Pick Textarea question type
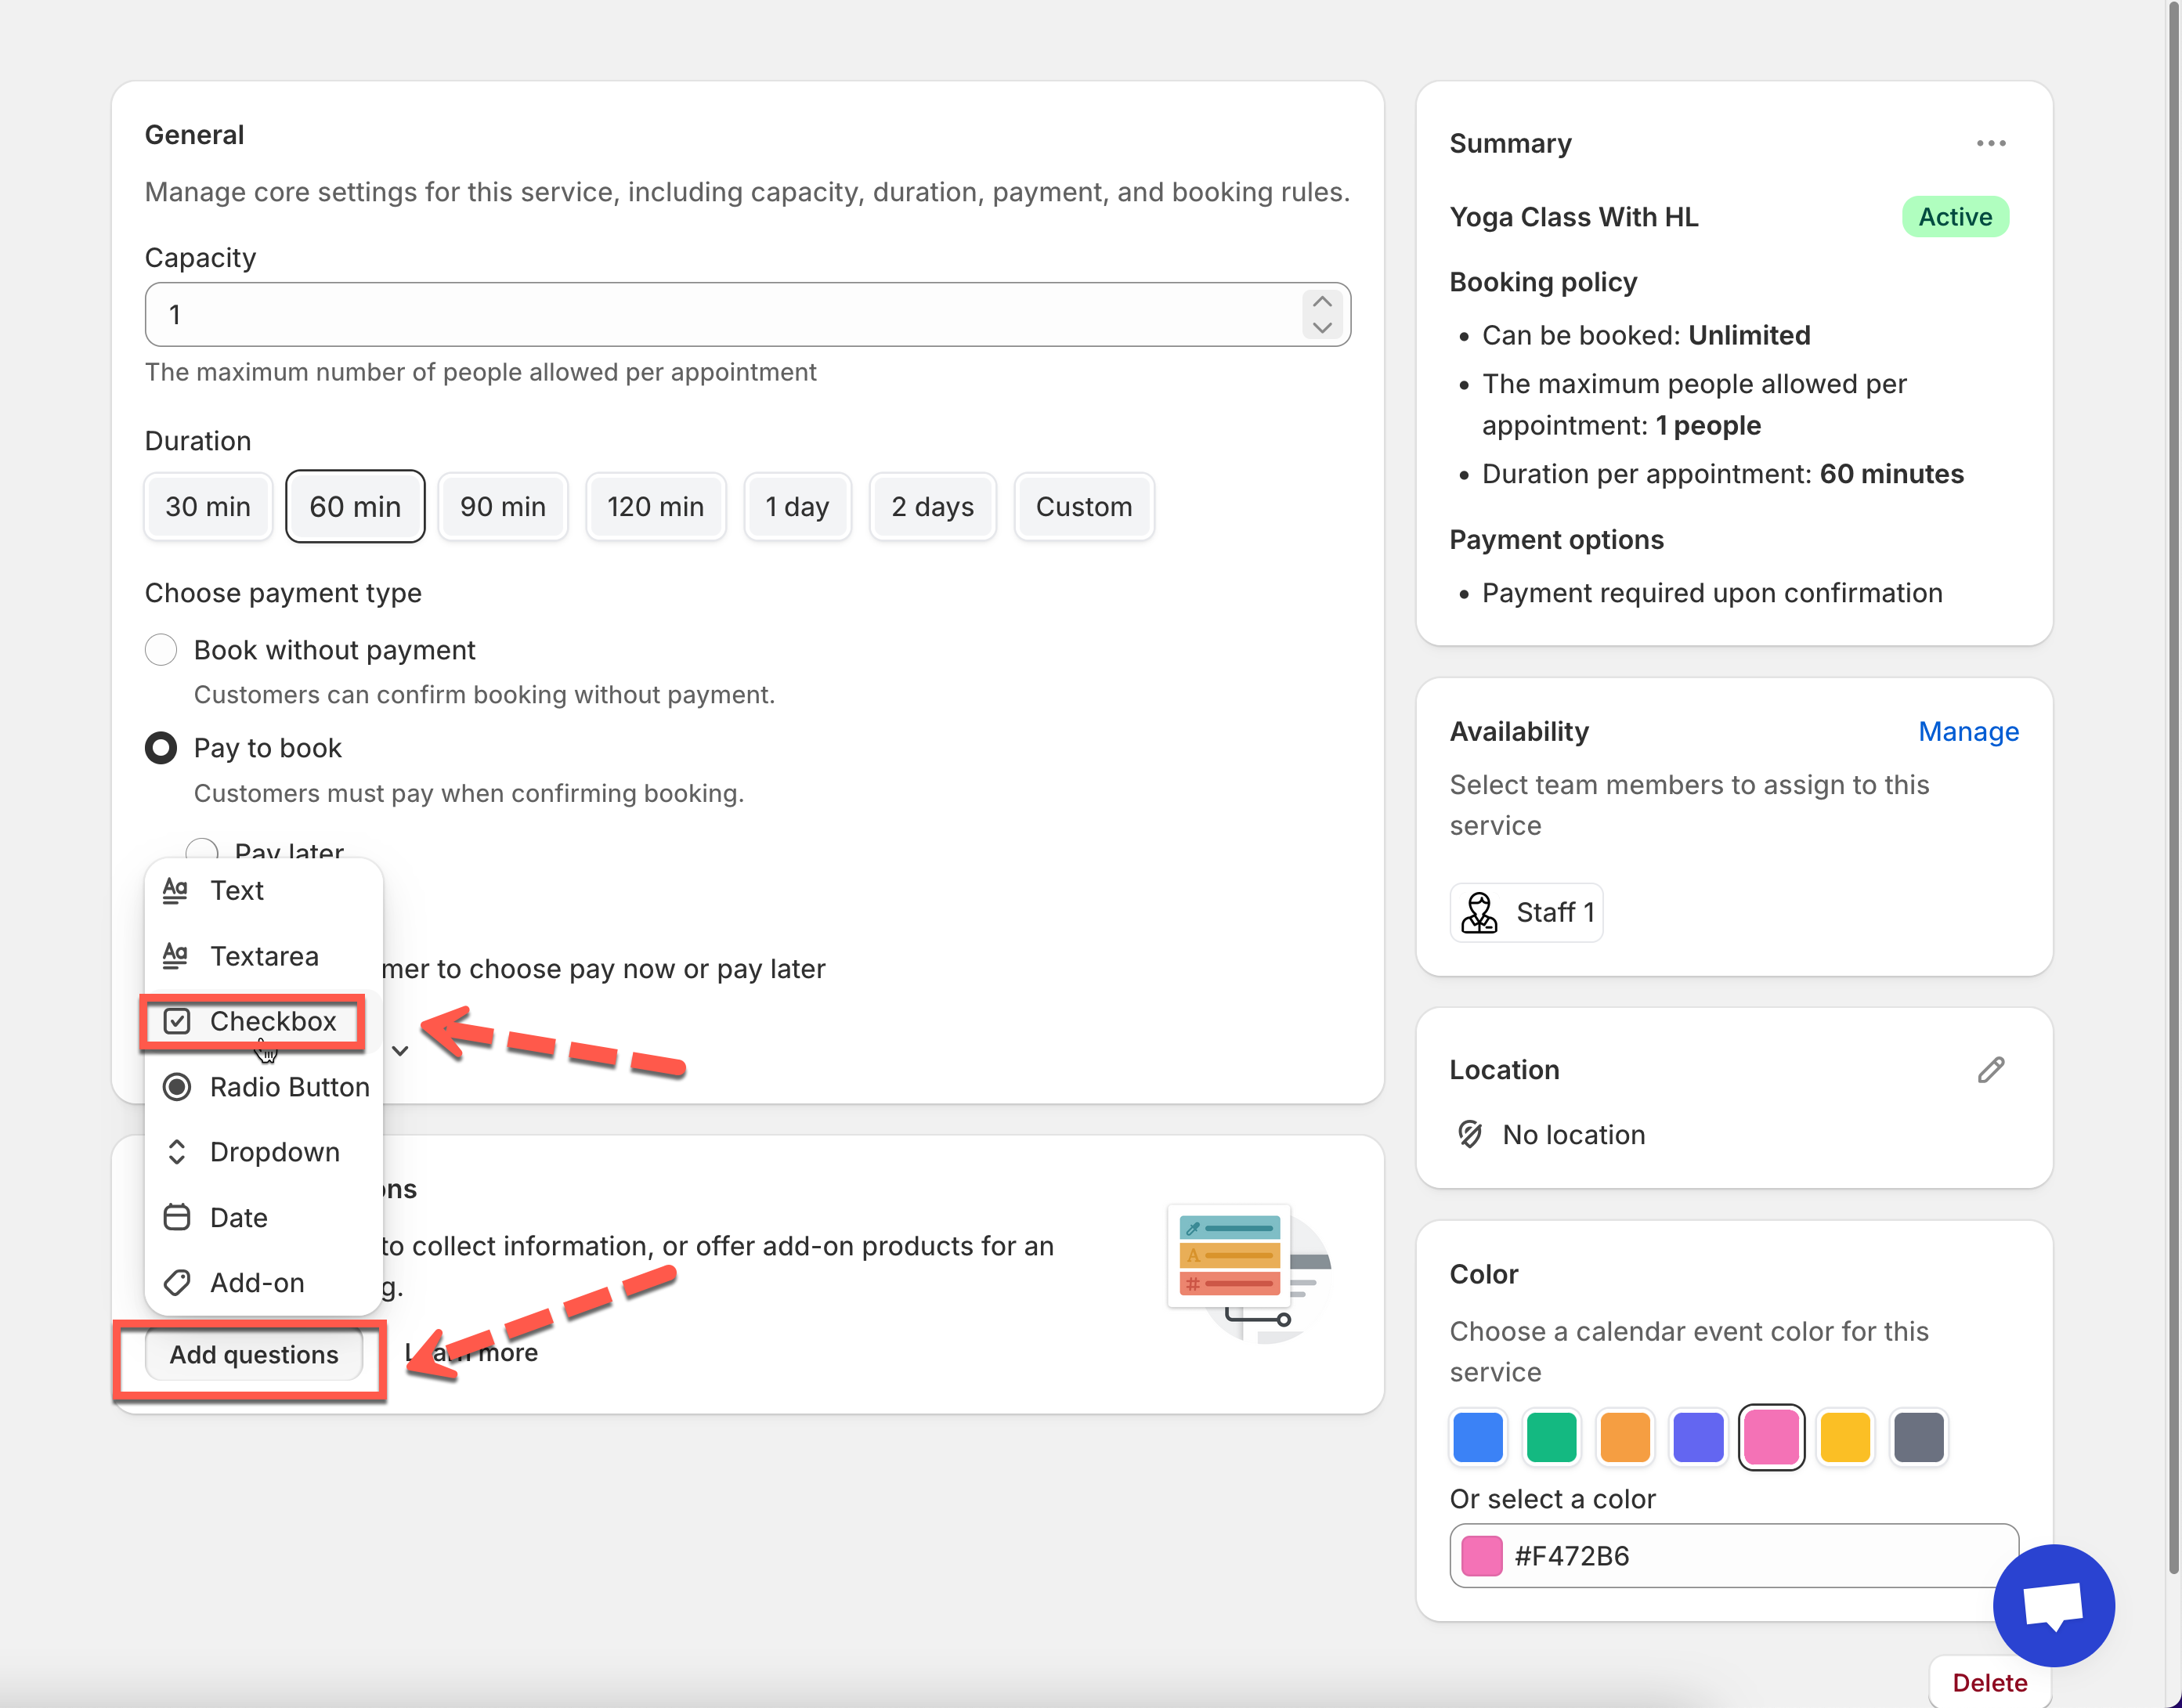The width and height of the screenshot is (2182, 1708). point(264,956)
